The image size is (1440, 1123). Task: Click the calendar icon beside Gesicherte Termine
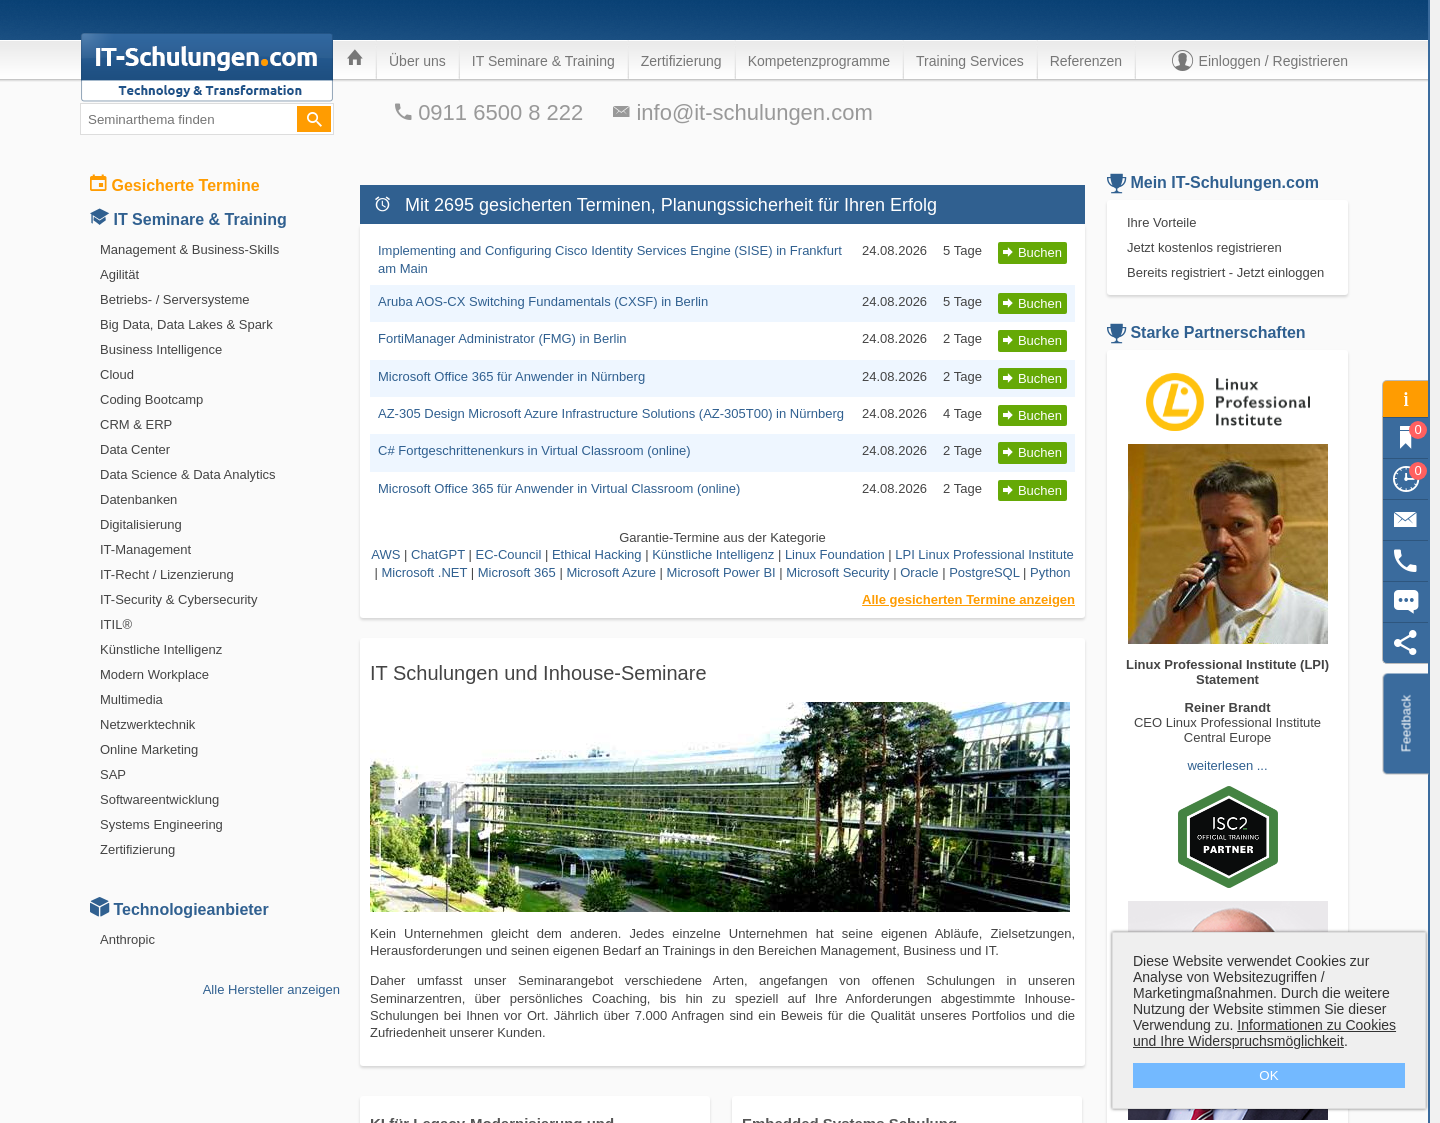point(98,183)
